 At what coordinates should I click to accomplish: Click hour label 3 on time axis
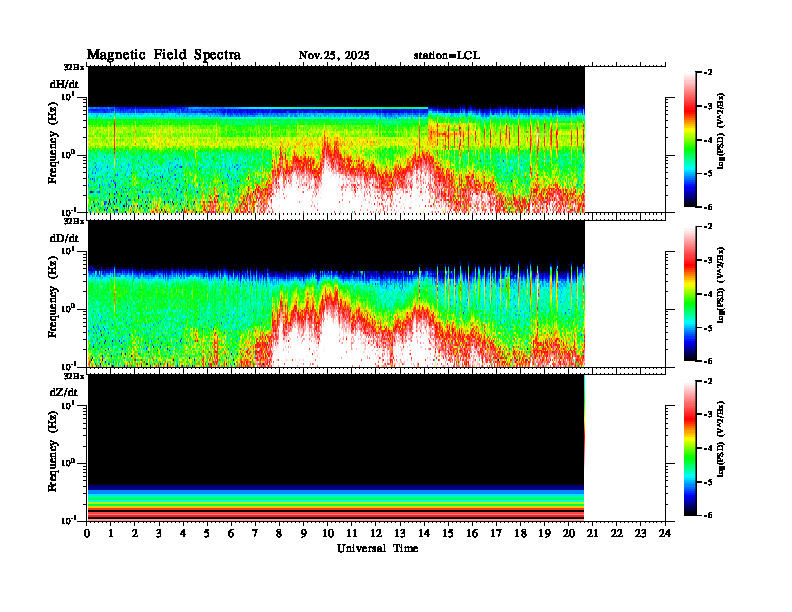pos(159,533)
